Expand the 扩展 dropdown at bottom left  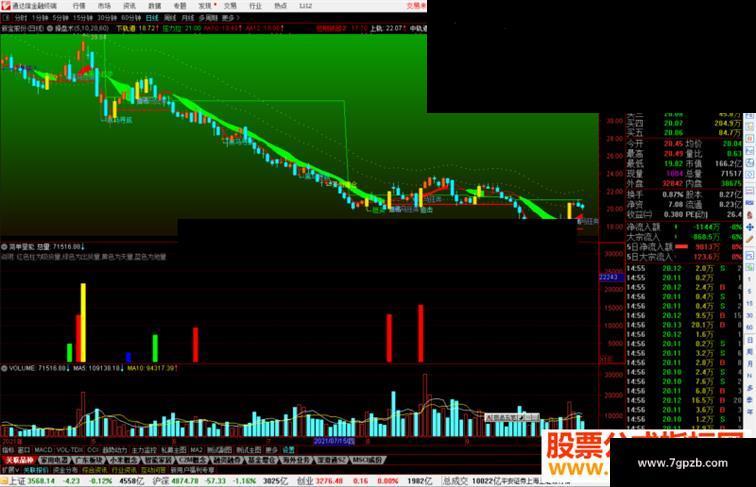pos(9,469)
